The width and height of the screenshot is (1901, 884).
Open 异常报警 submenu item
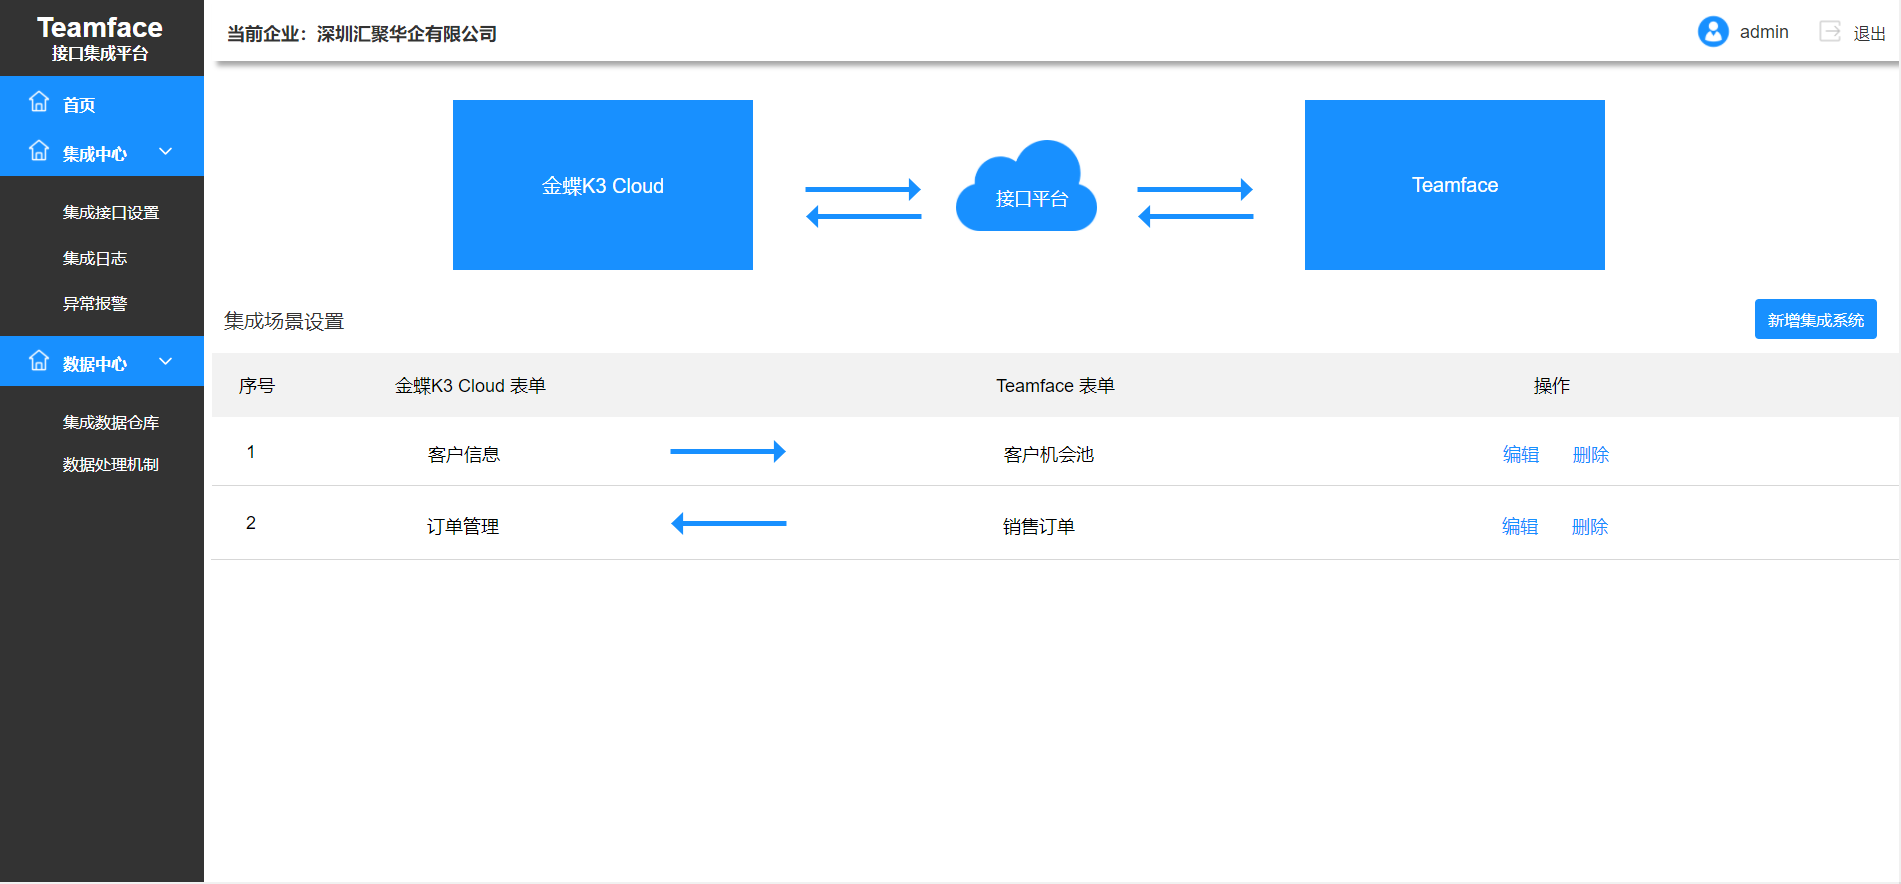95,304
